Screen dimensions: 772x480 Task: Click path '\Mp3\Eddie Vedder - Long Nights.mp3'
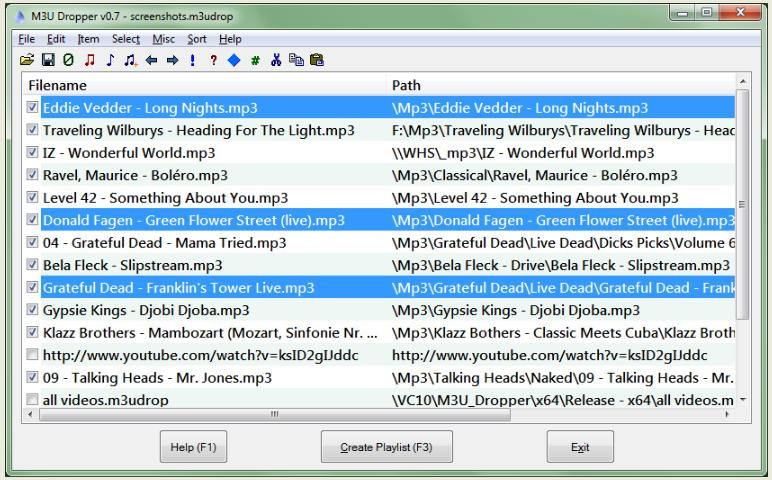click(520, 108)
